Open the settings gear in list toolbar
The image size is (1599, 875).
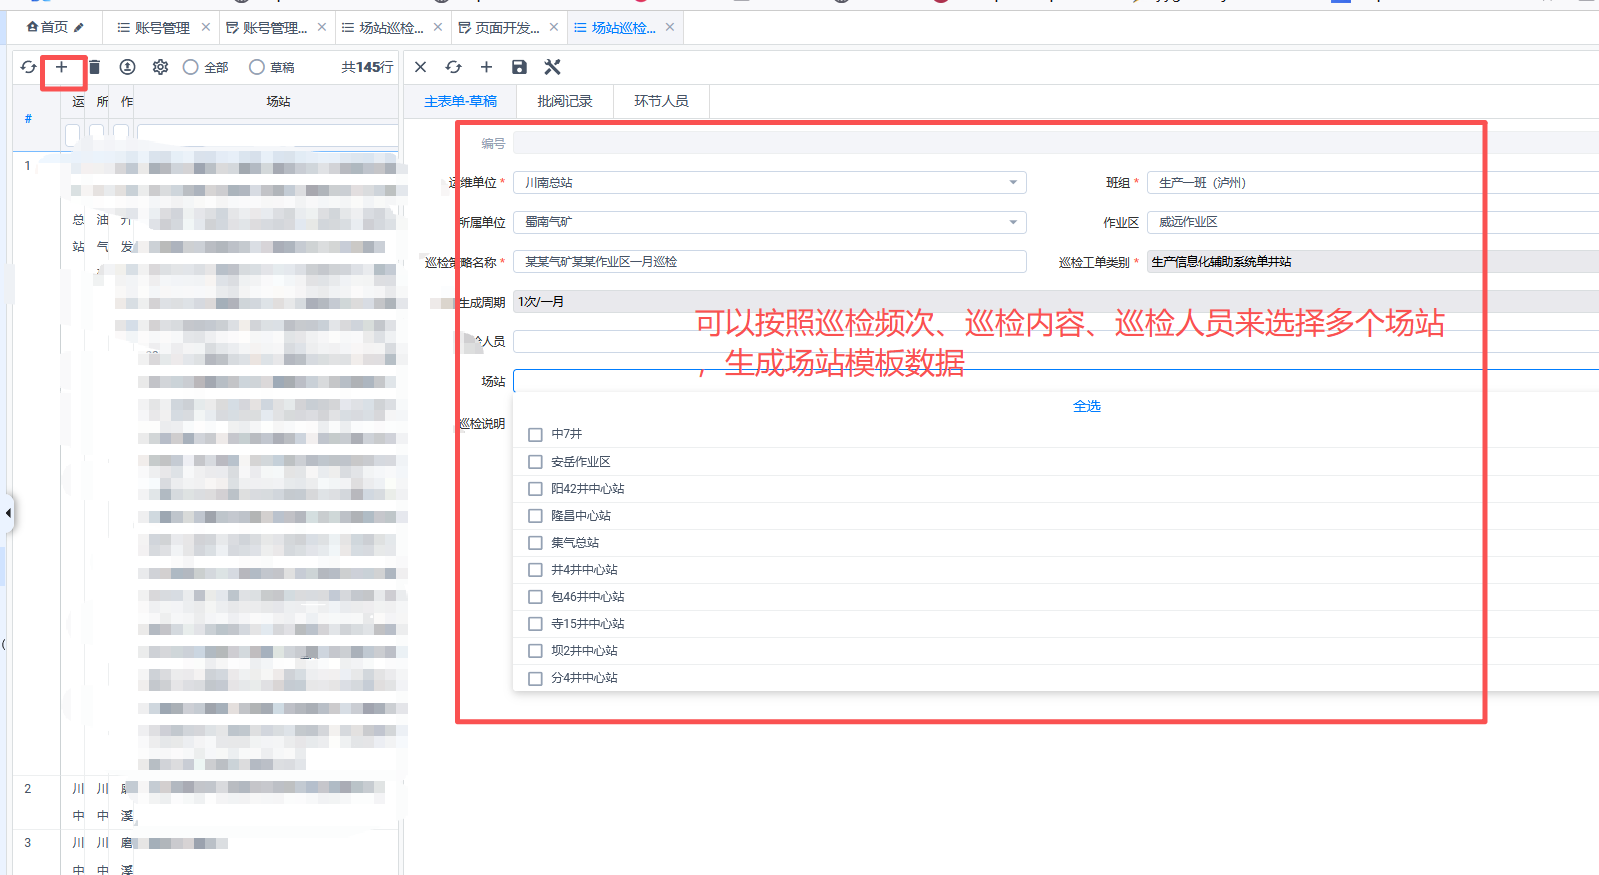tap(160, 67)
